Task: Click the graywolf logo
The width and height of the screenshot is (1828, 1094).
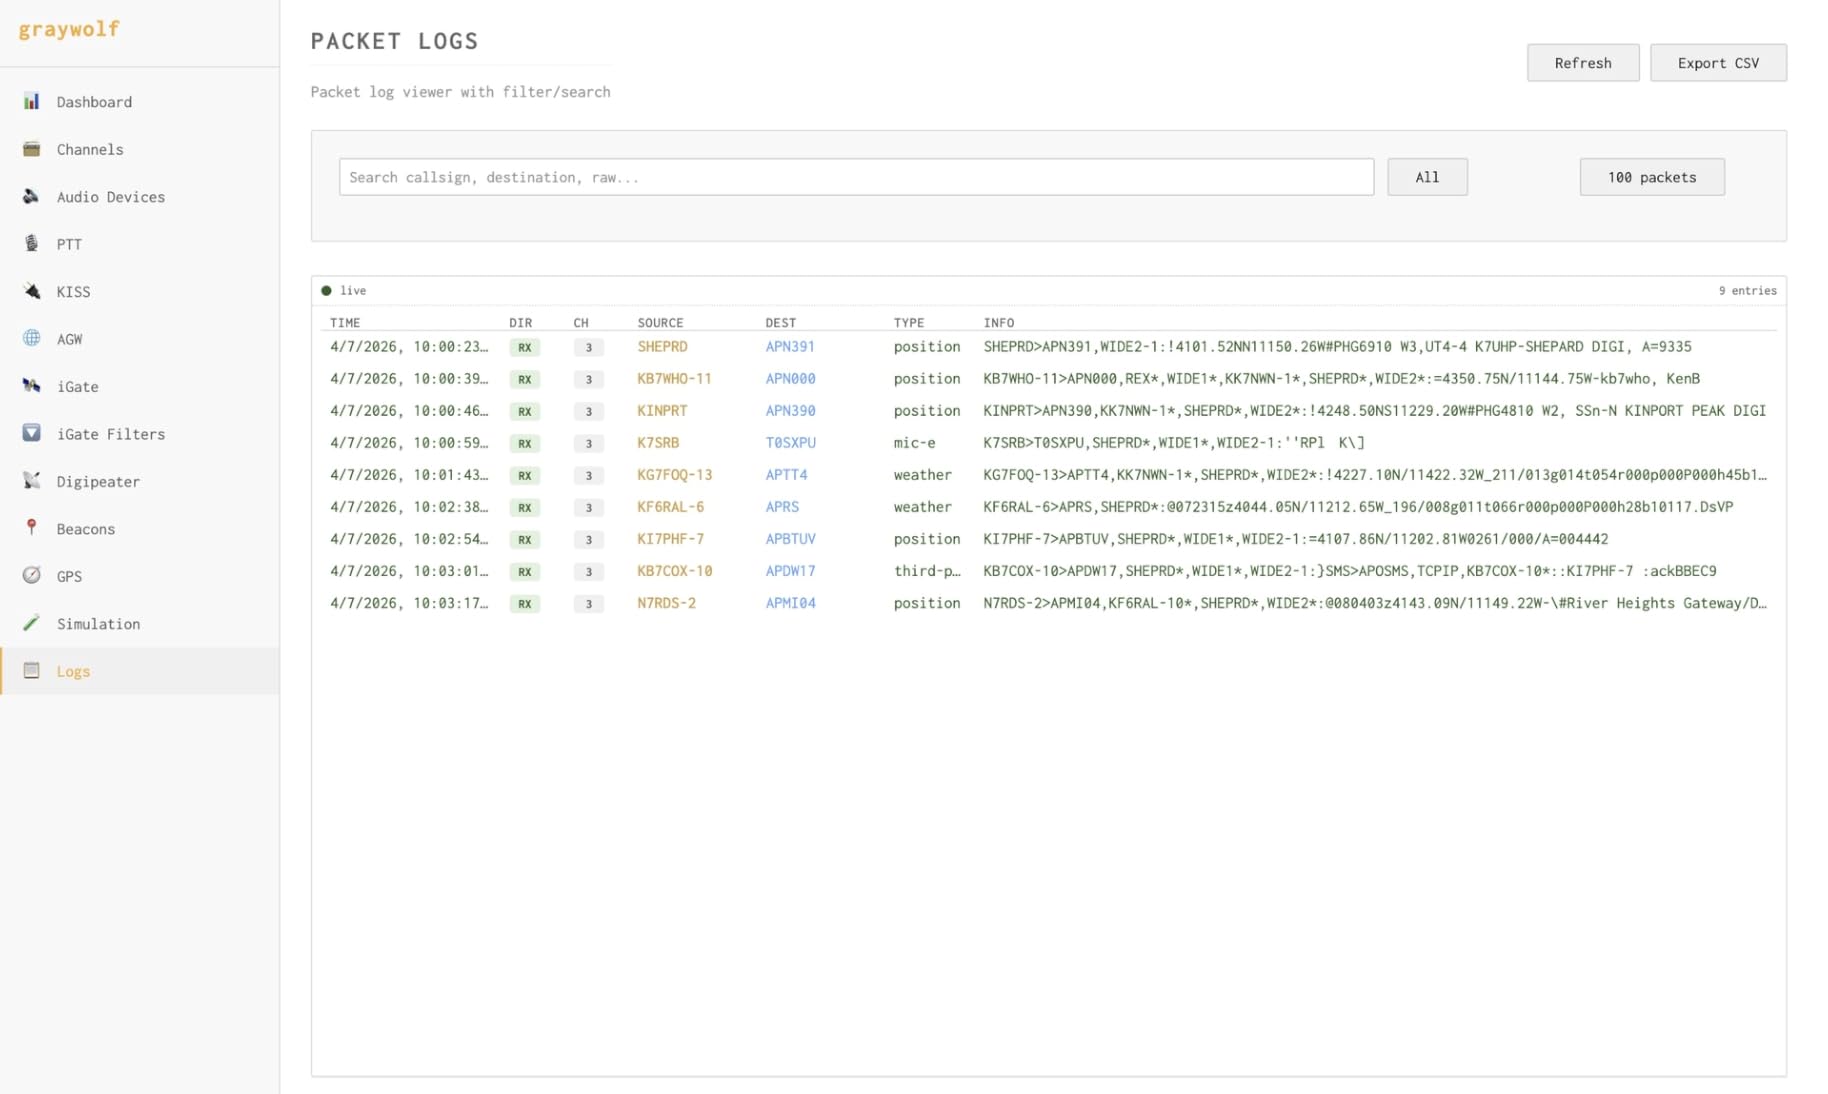Action: pyautogui.click(x=69, y=29)
